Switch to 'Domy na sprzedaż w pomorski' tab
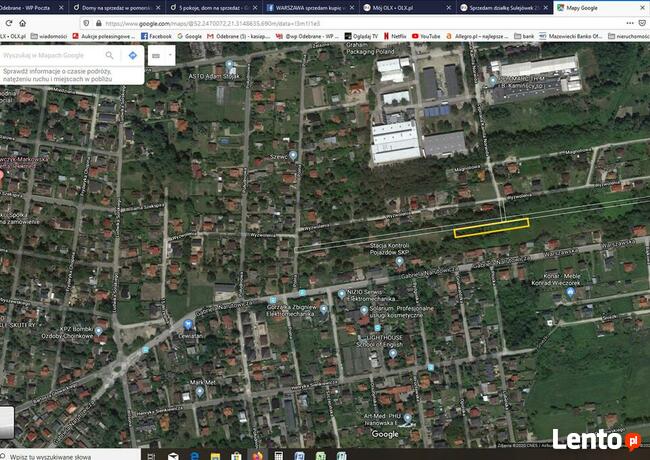Viewport: 650px width, 460px height. click(116, 7)
